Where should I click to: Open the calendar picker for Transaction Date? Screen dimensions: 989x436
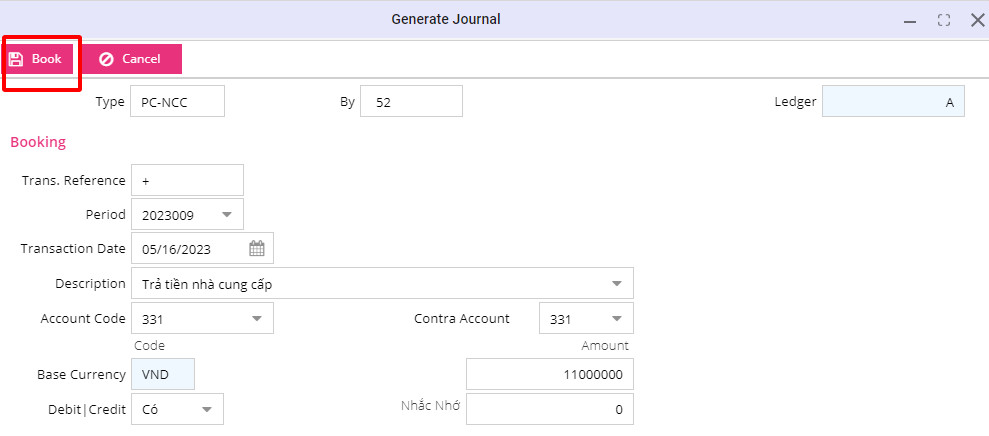257,249
